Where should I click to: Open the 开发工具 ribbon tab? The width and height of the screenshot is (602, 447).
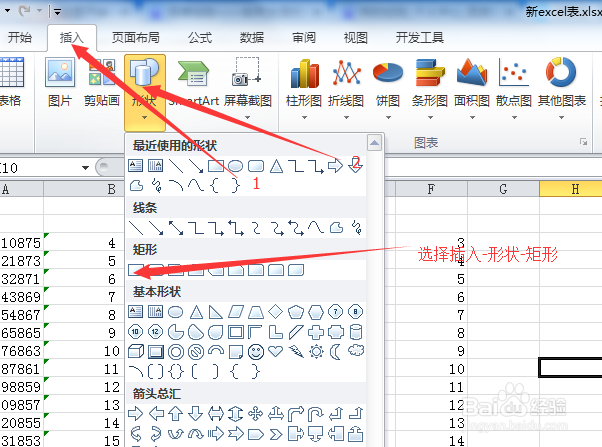point(420,37)
